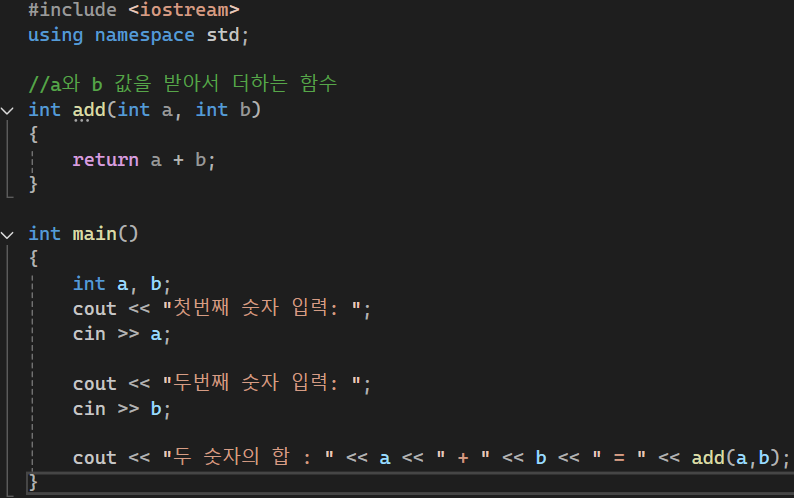Image resolution: width=794 pixels, height=498 pixels.
Task: Click the 'main' function name
Action: 95,234
